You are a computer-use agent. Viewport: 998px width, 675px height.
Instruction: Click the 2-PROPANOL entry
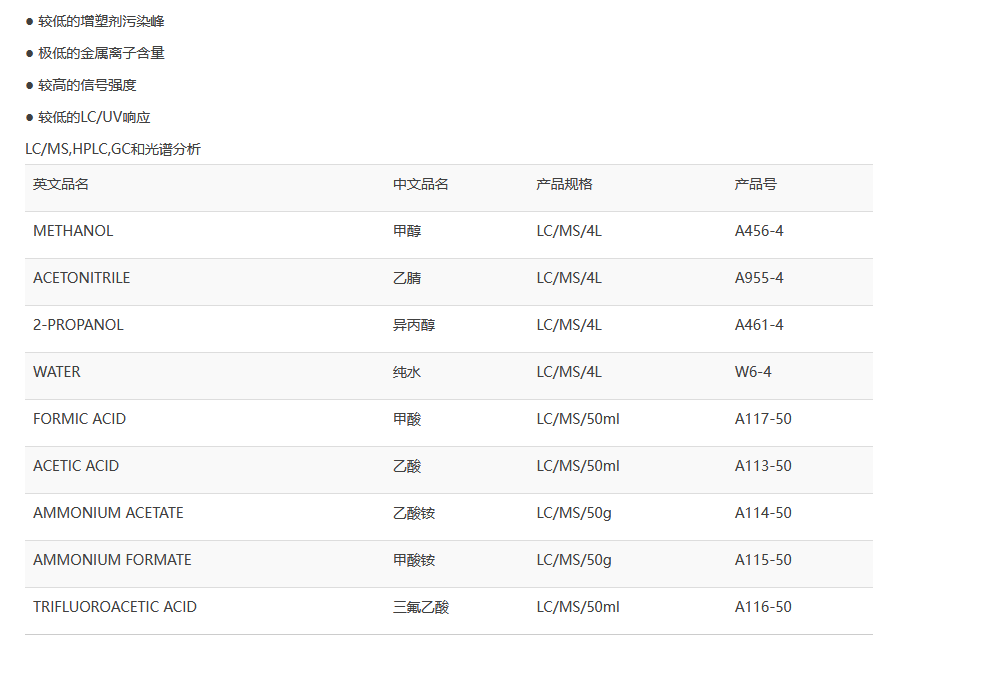[78, 325]
